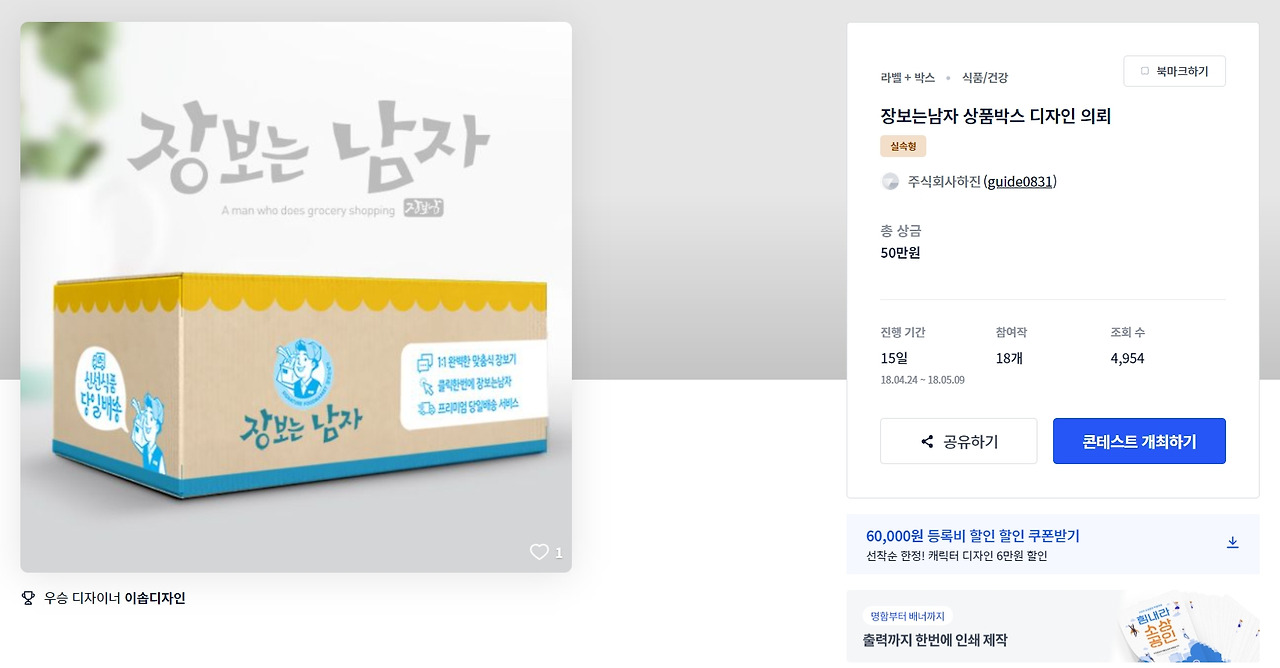Screen dimensions: 1280x668
Task: Open winning designer 이솜디자인 profile
Action: pyautogui.click(x=155, y=598)
